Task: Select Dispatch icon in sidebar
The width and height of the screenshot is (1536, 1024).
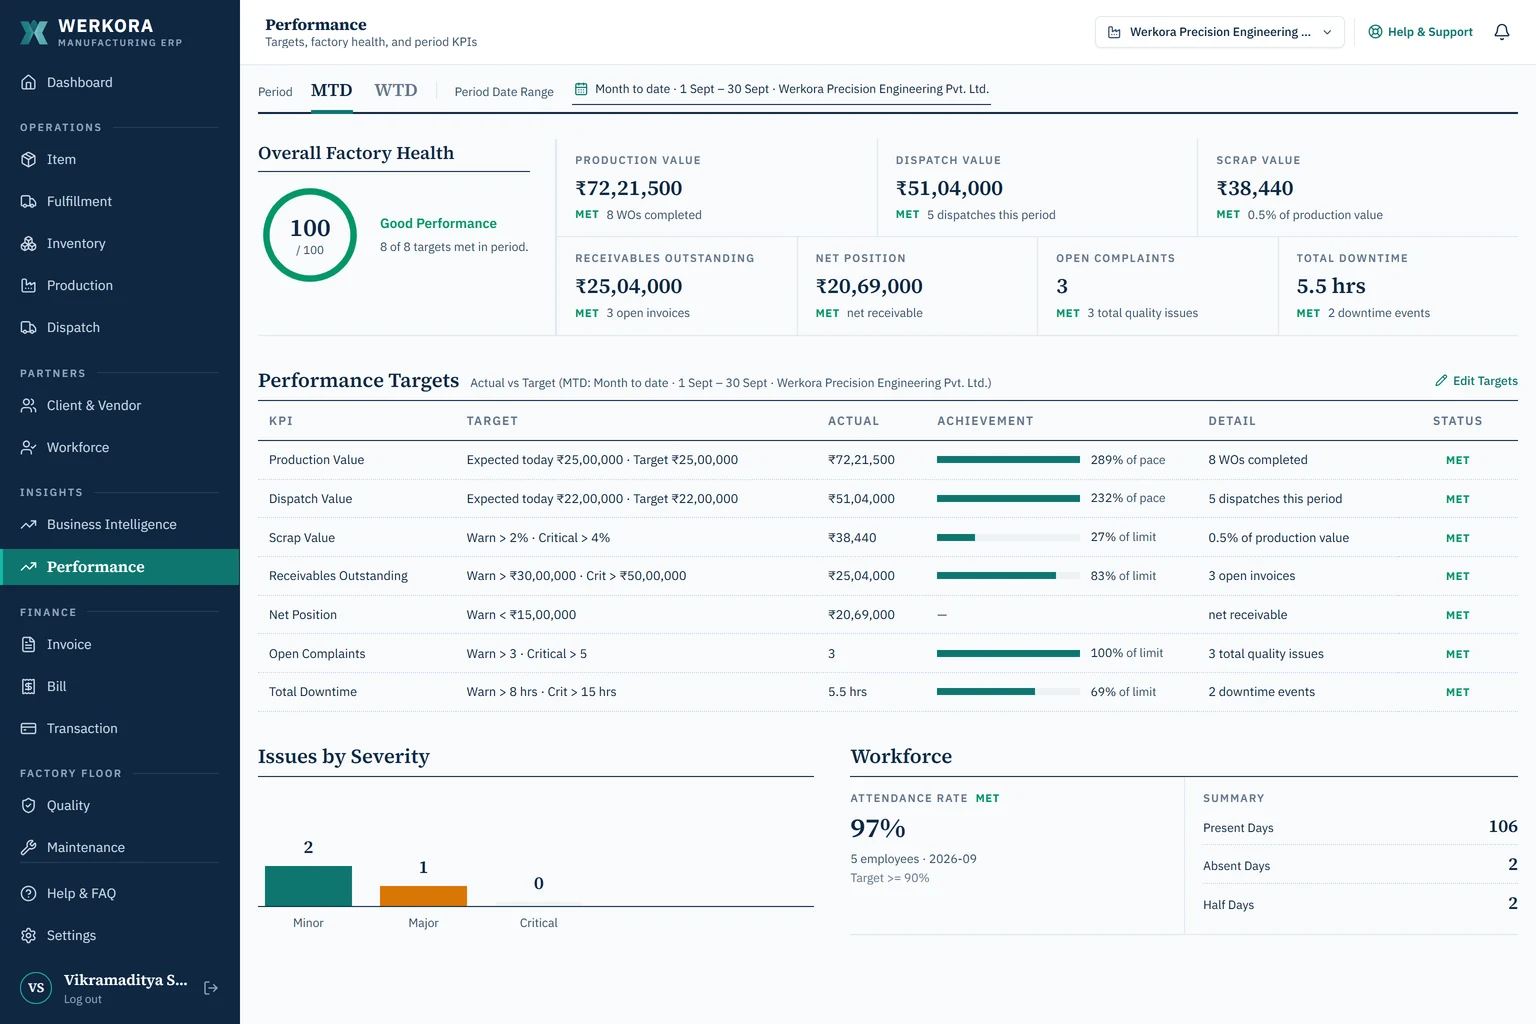Action: (x=29, y=328)
